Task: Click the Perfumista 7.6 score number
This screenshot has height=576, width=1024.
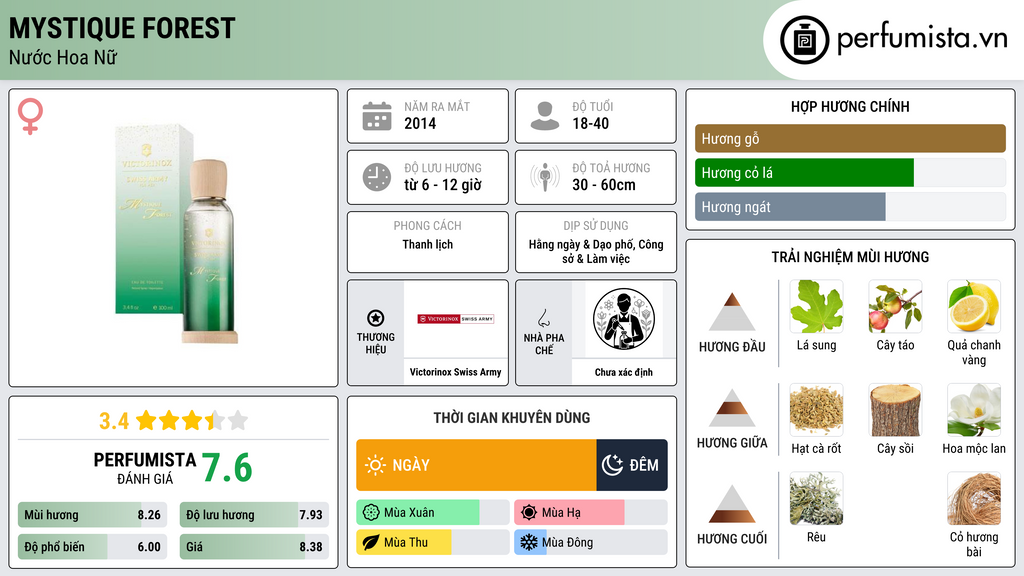Action: 227,468
